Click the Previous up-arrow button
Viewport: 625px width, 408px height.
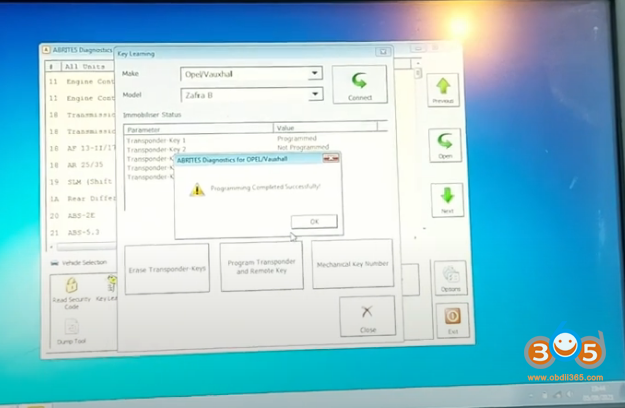pos(443,90)
